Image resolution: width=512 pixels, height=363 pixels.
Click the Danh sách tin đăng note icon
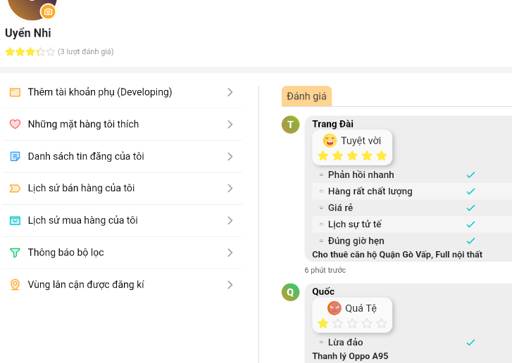pyautogui.click(x=15, y=156)
